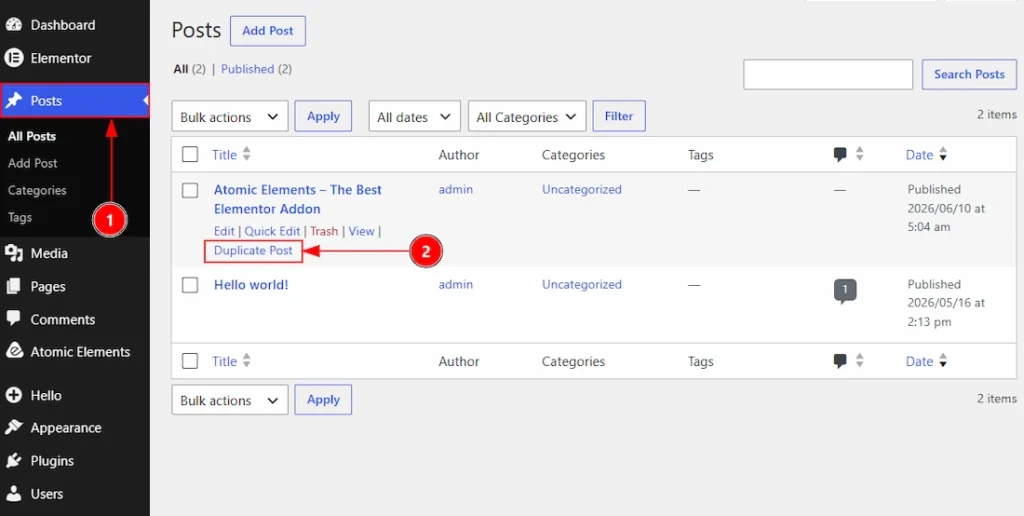Open Tags submenu item

coord(20,218)
